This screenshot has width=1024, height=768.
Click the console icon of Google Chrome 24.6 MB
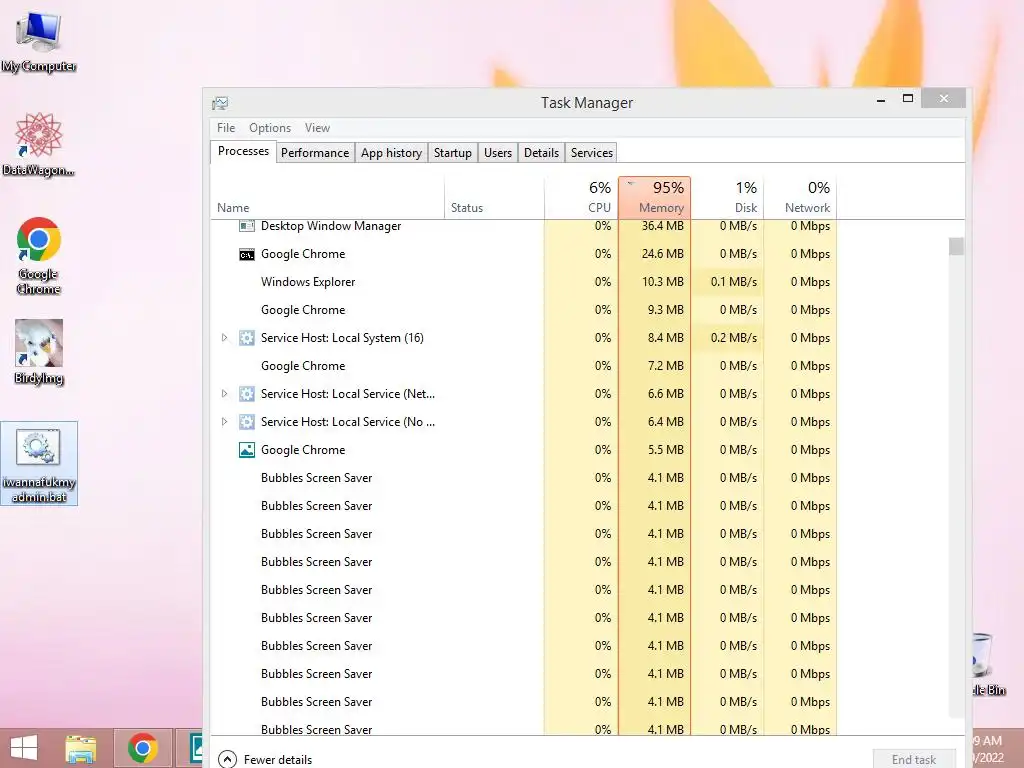(246, 254)
